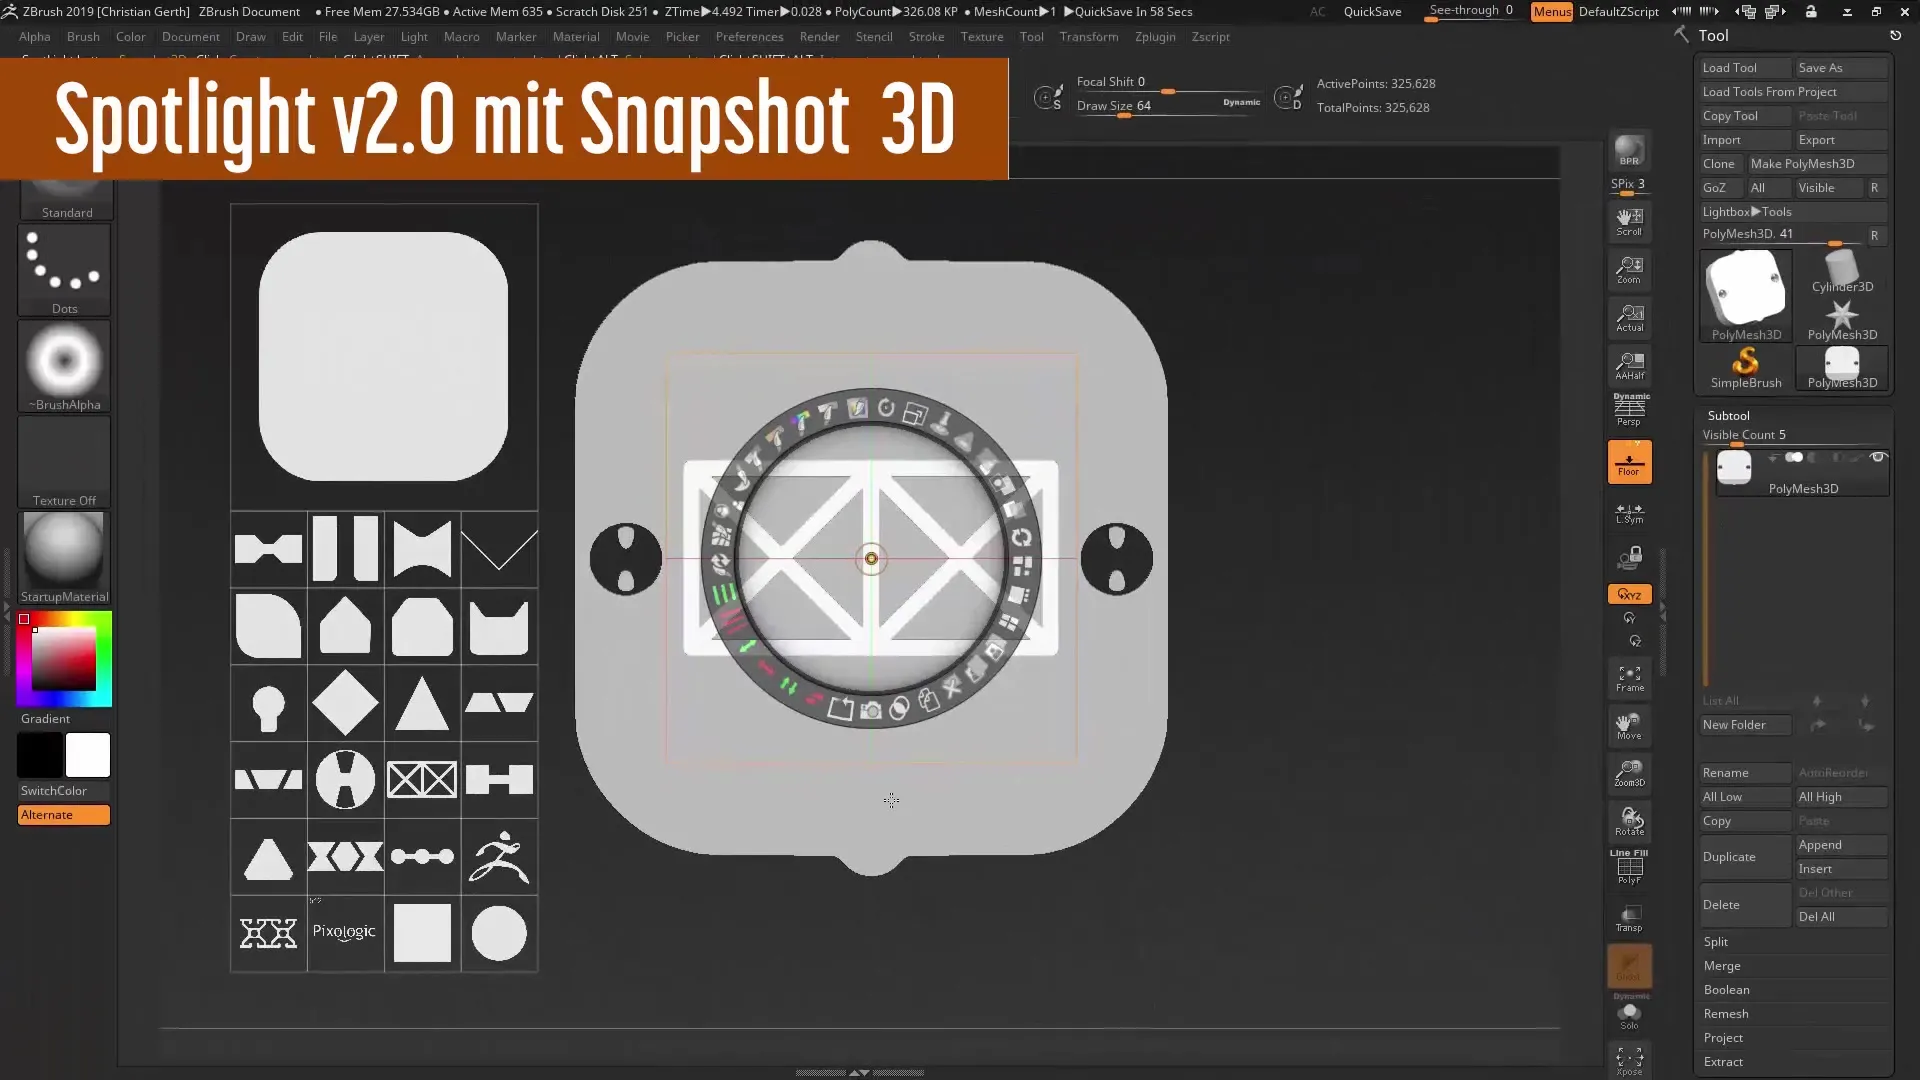Screen dimensions: 1920x1080
Task: Click the QuickSave button
Action: [1372, 12]
